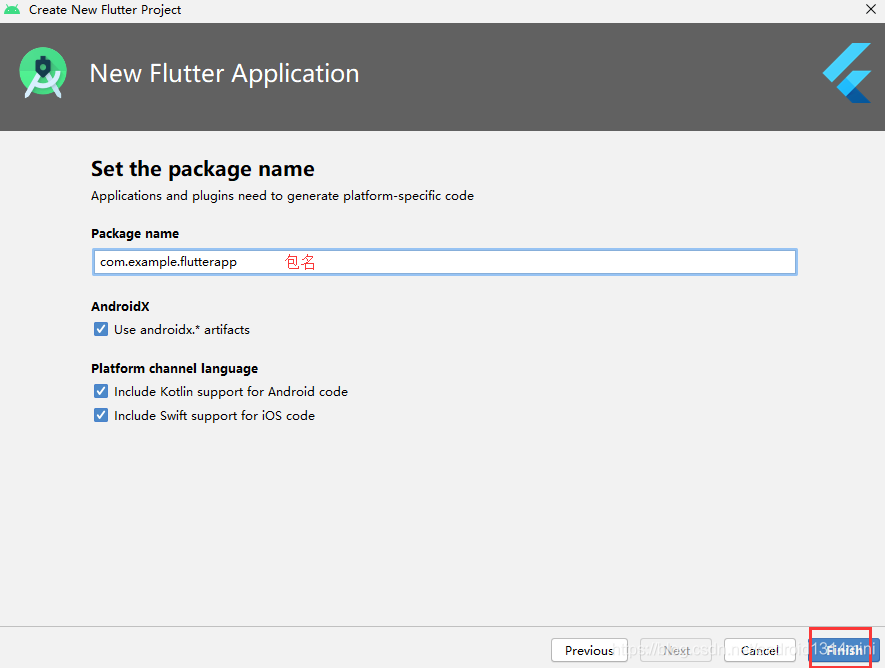
Task: Focus the Package name input field
Action: 445,262
